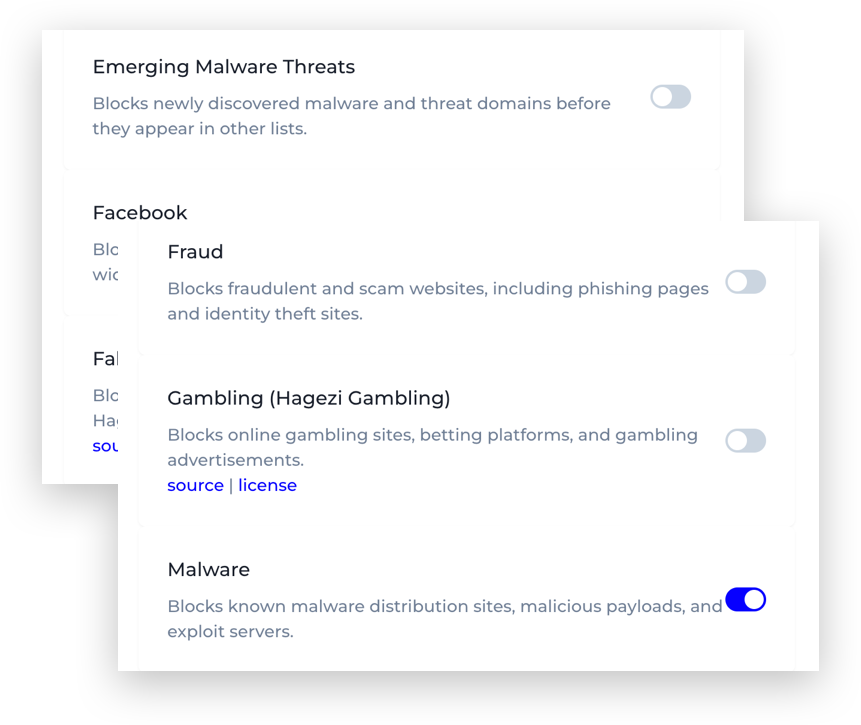Click the cut-off "Fal" heading in back panel
Viewport: 861px width, 725px height.
[x=105, y=359]
